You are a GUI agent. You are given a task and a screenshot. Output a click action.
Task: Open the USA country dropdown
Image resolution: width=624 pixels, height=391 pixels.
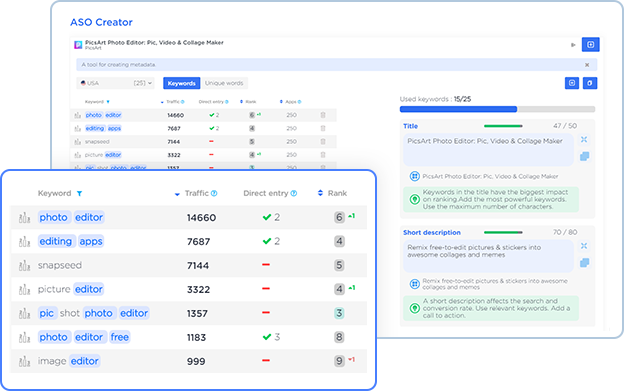(x=115, y=83)
